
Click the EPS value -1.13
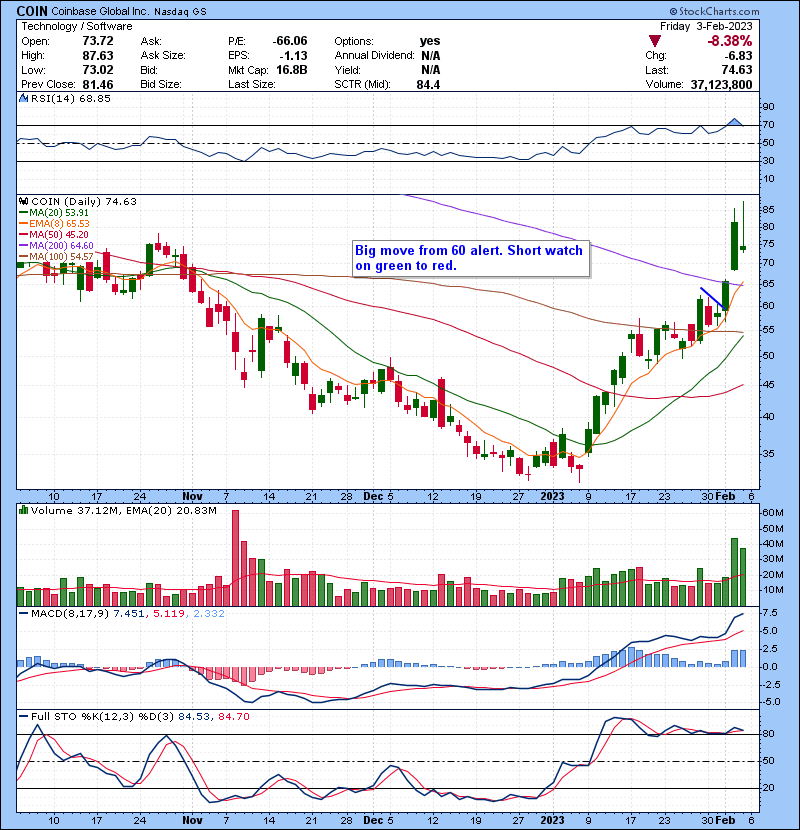click(x=294, y=55)
